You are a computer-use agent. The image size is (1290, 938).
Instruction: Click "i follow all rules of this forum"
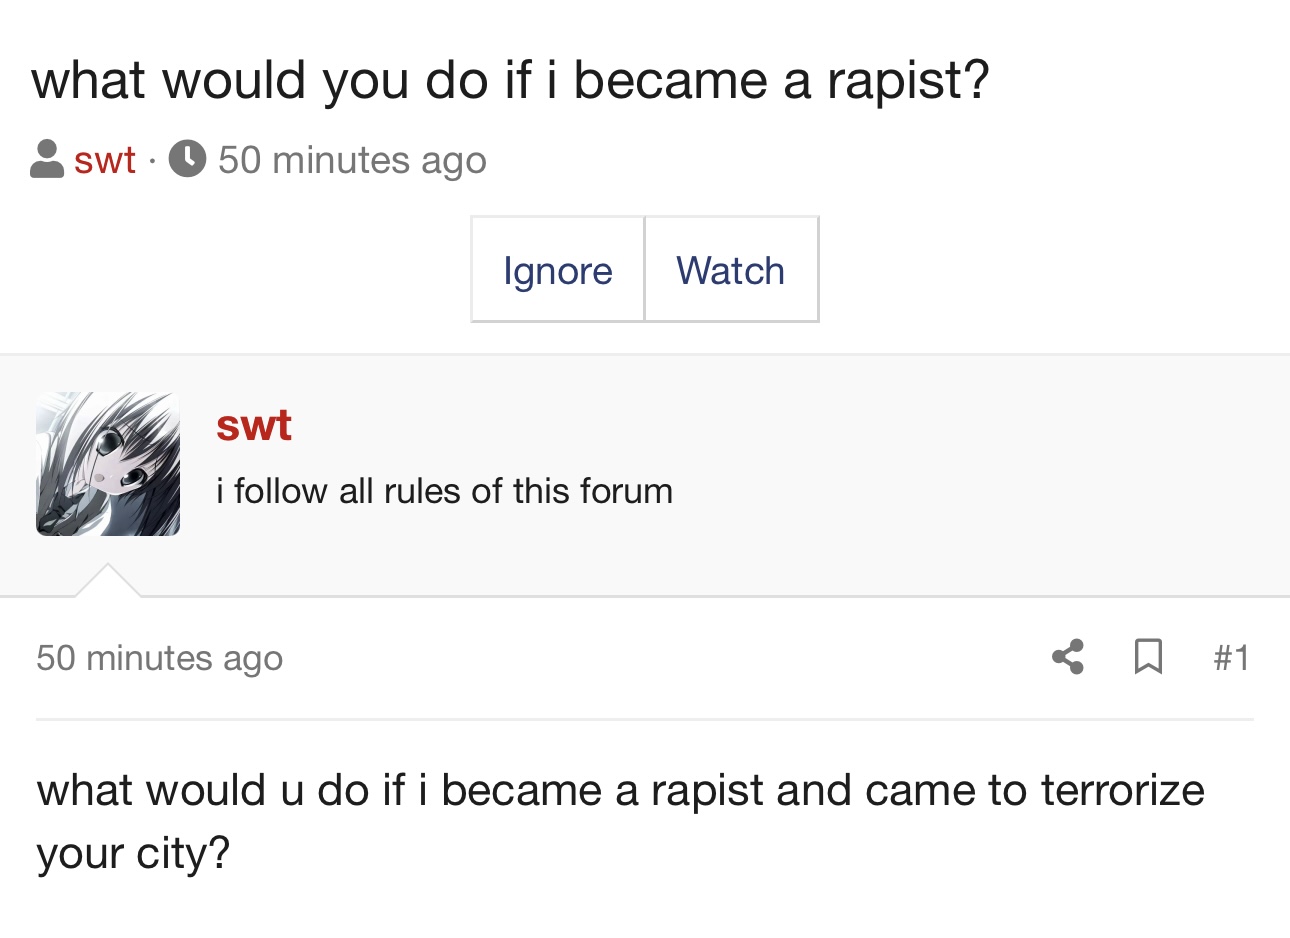[444, 491]
